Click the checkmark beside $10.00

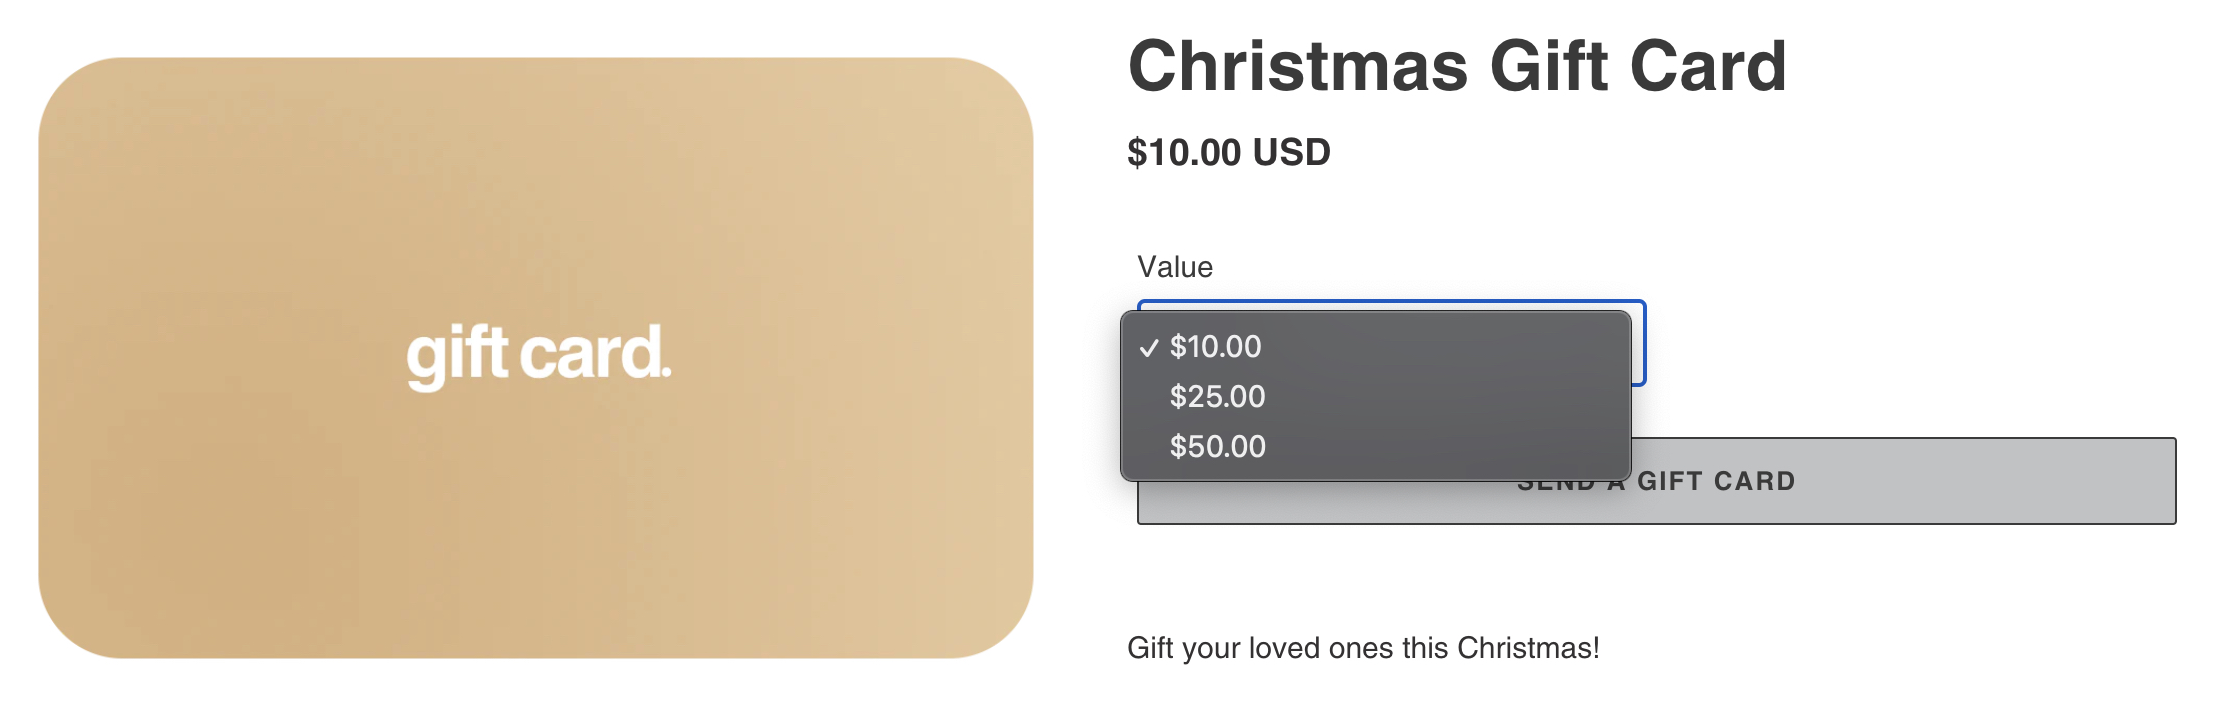tap(1149, 348)
